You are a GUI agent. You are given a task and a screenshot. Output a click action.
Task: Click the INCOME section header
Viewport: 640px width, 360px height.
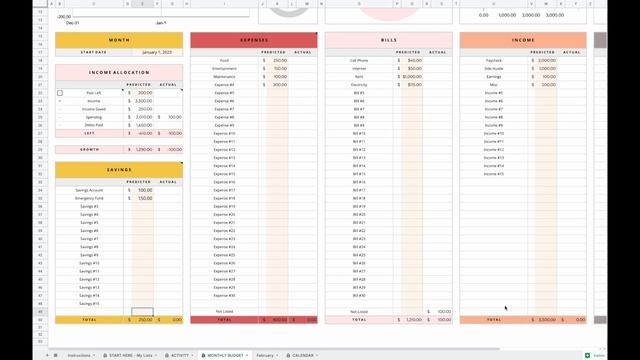pyautogui.click(x=523, y=40)
